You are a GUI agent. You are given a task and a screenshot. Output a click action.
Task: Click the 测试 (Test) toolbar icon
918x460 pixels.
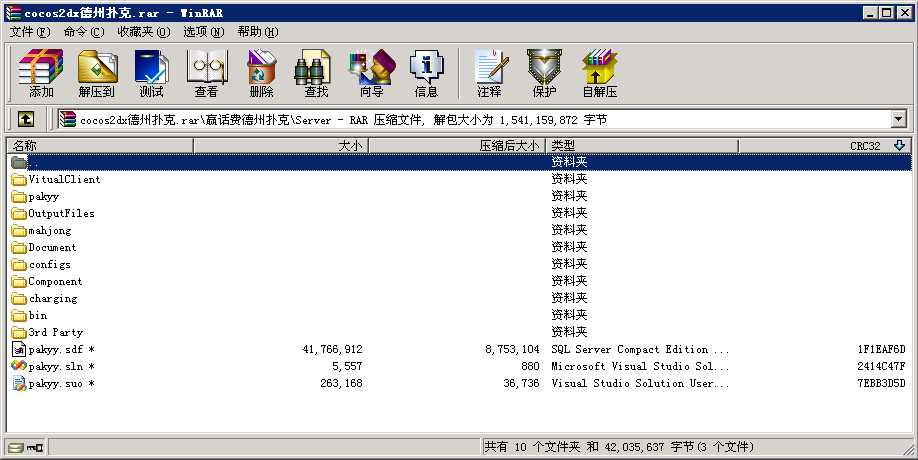[x=152, y=73]
